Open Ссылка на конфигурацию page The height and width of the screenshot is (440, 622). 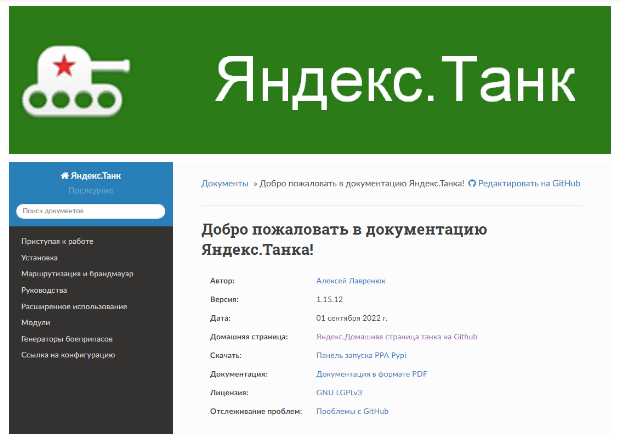pyautogui.click(x=68, y=355)
